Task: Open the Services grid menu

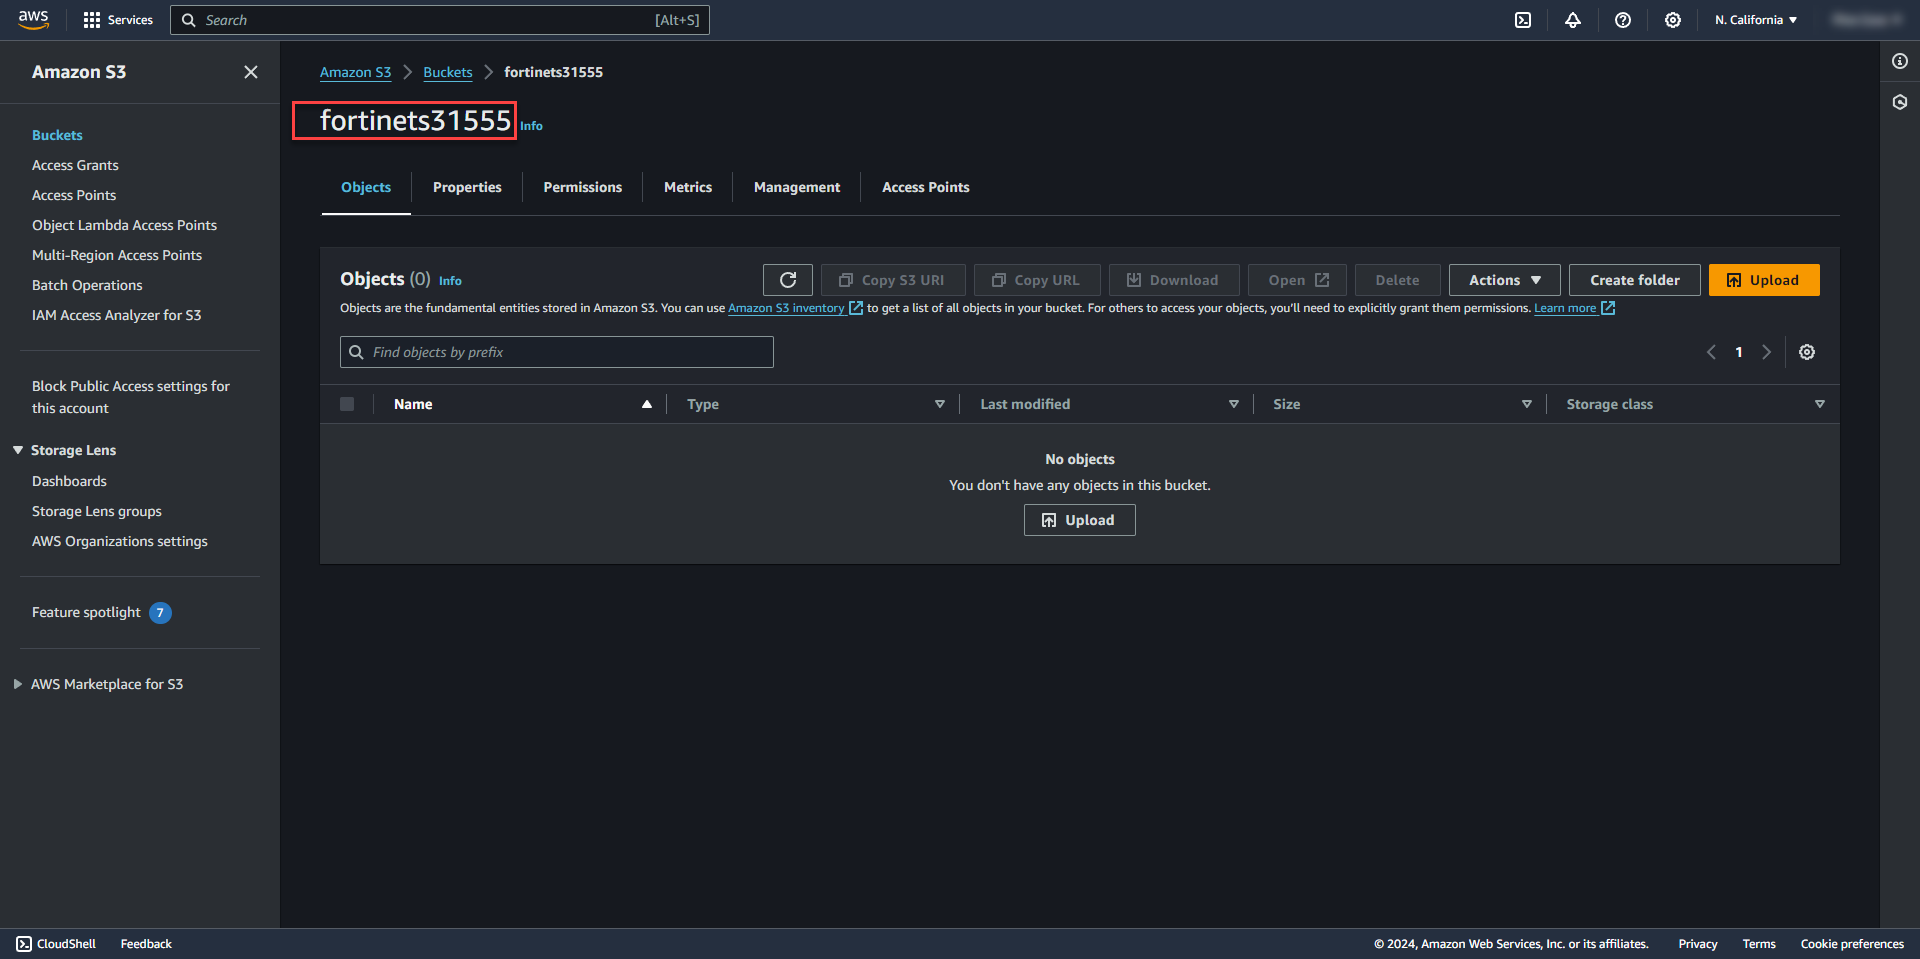Action: tap(118, 20)
